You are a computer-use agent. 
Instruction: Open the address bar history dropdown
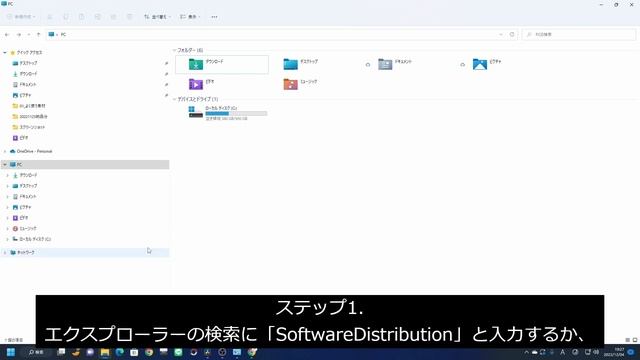pos(501,35)
